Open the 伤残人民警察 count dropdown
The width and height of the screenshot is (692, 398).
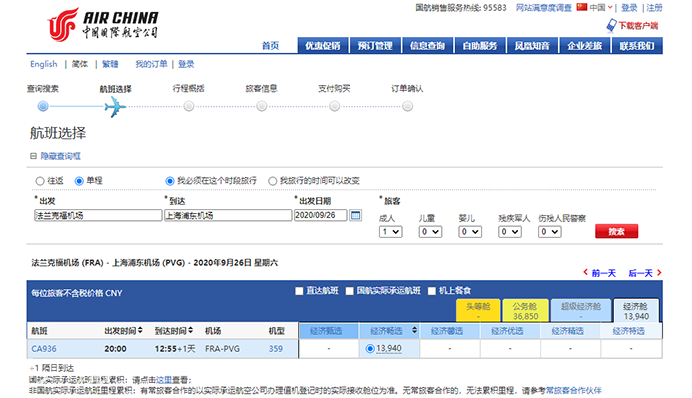click(x=549, y=232)
